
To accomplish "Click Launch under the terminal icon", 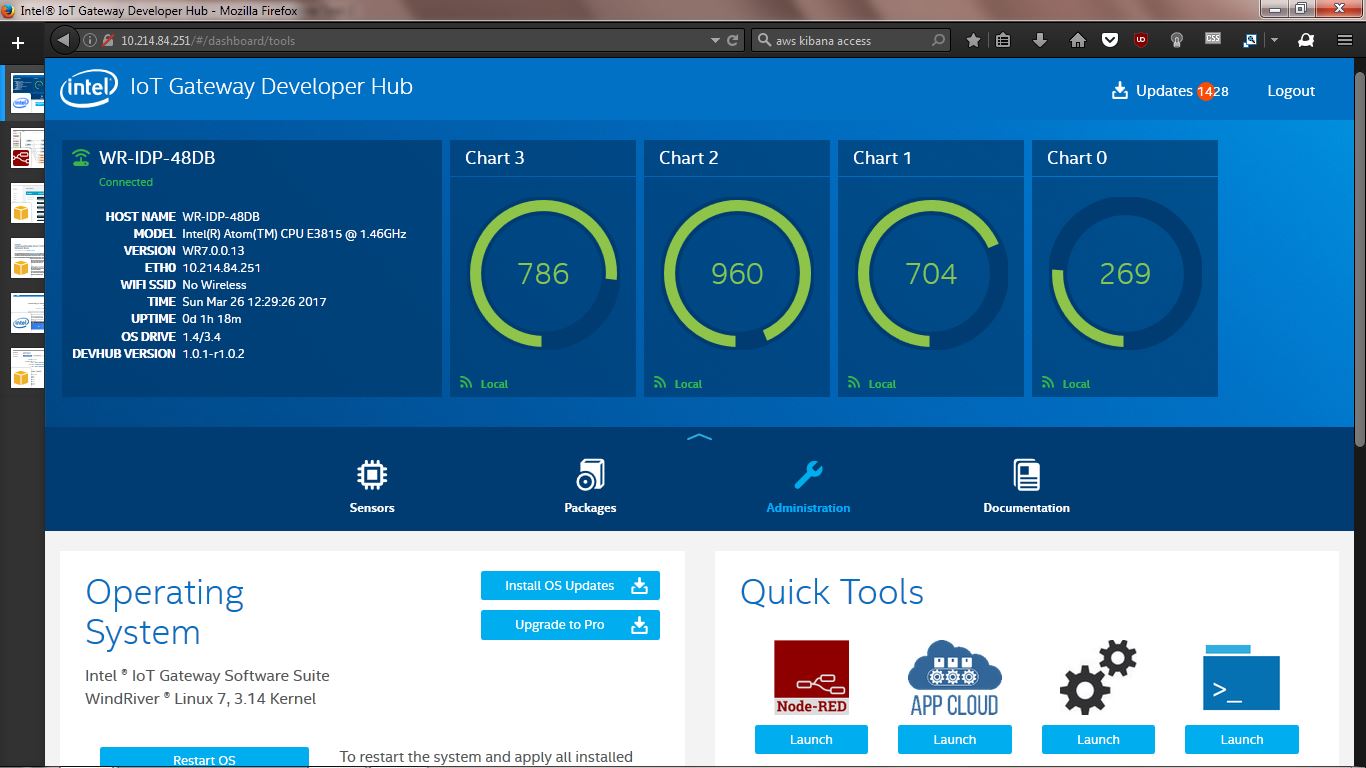I will [1242, 740].
